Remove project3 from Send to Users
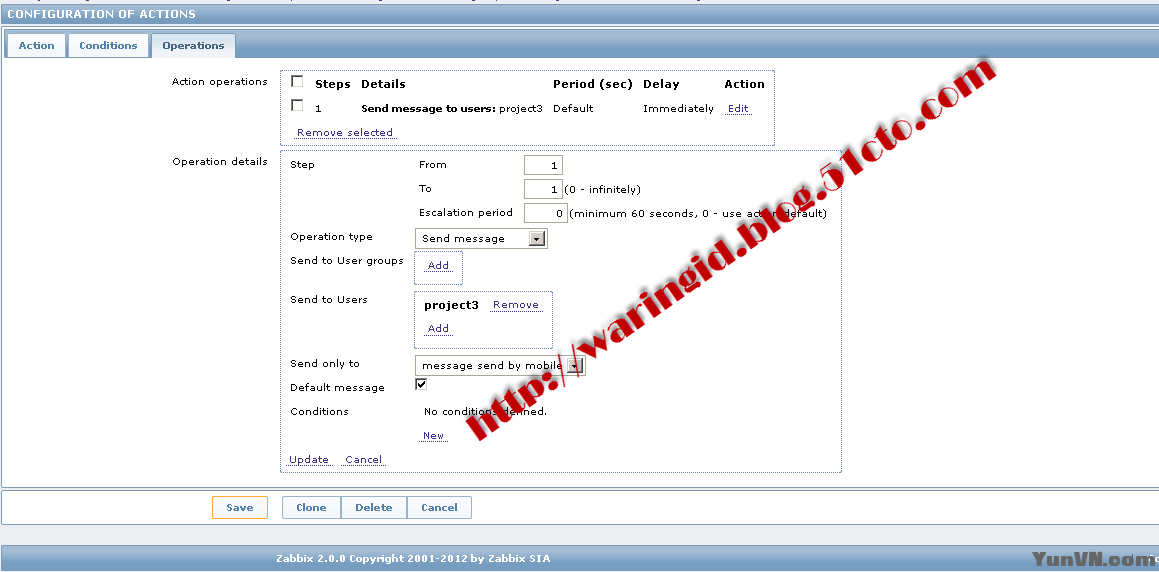Screen dimensions: 1159x572 click(516, 305)
